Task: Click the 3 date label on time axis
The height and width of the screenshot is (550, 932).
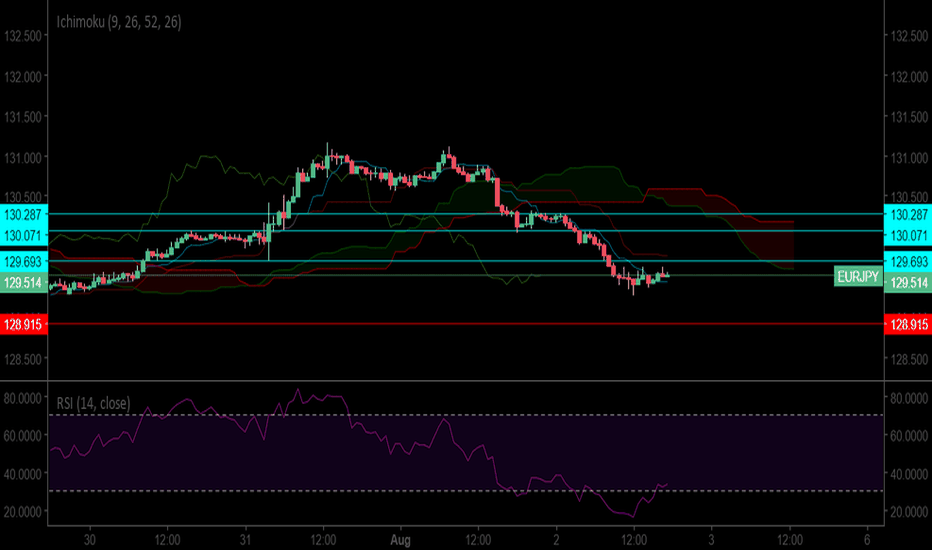Action: click(711, 540)
